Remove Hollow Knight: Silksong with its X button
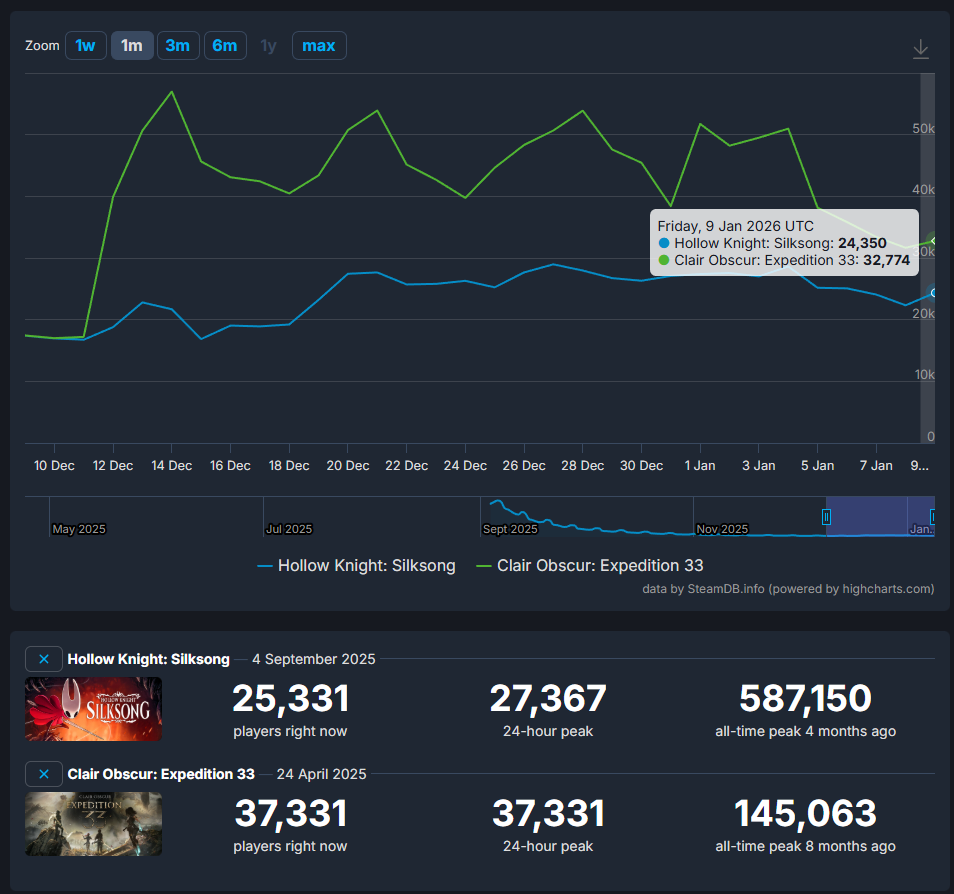This screenshot has height=894, width=954. tap(44, 658)
